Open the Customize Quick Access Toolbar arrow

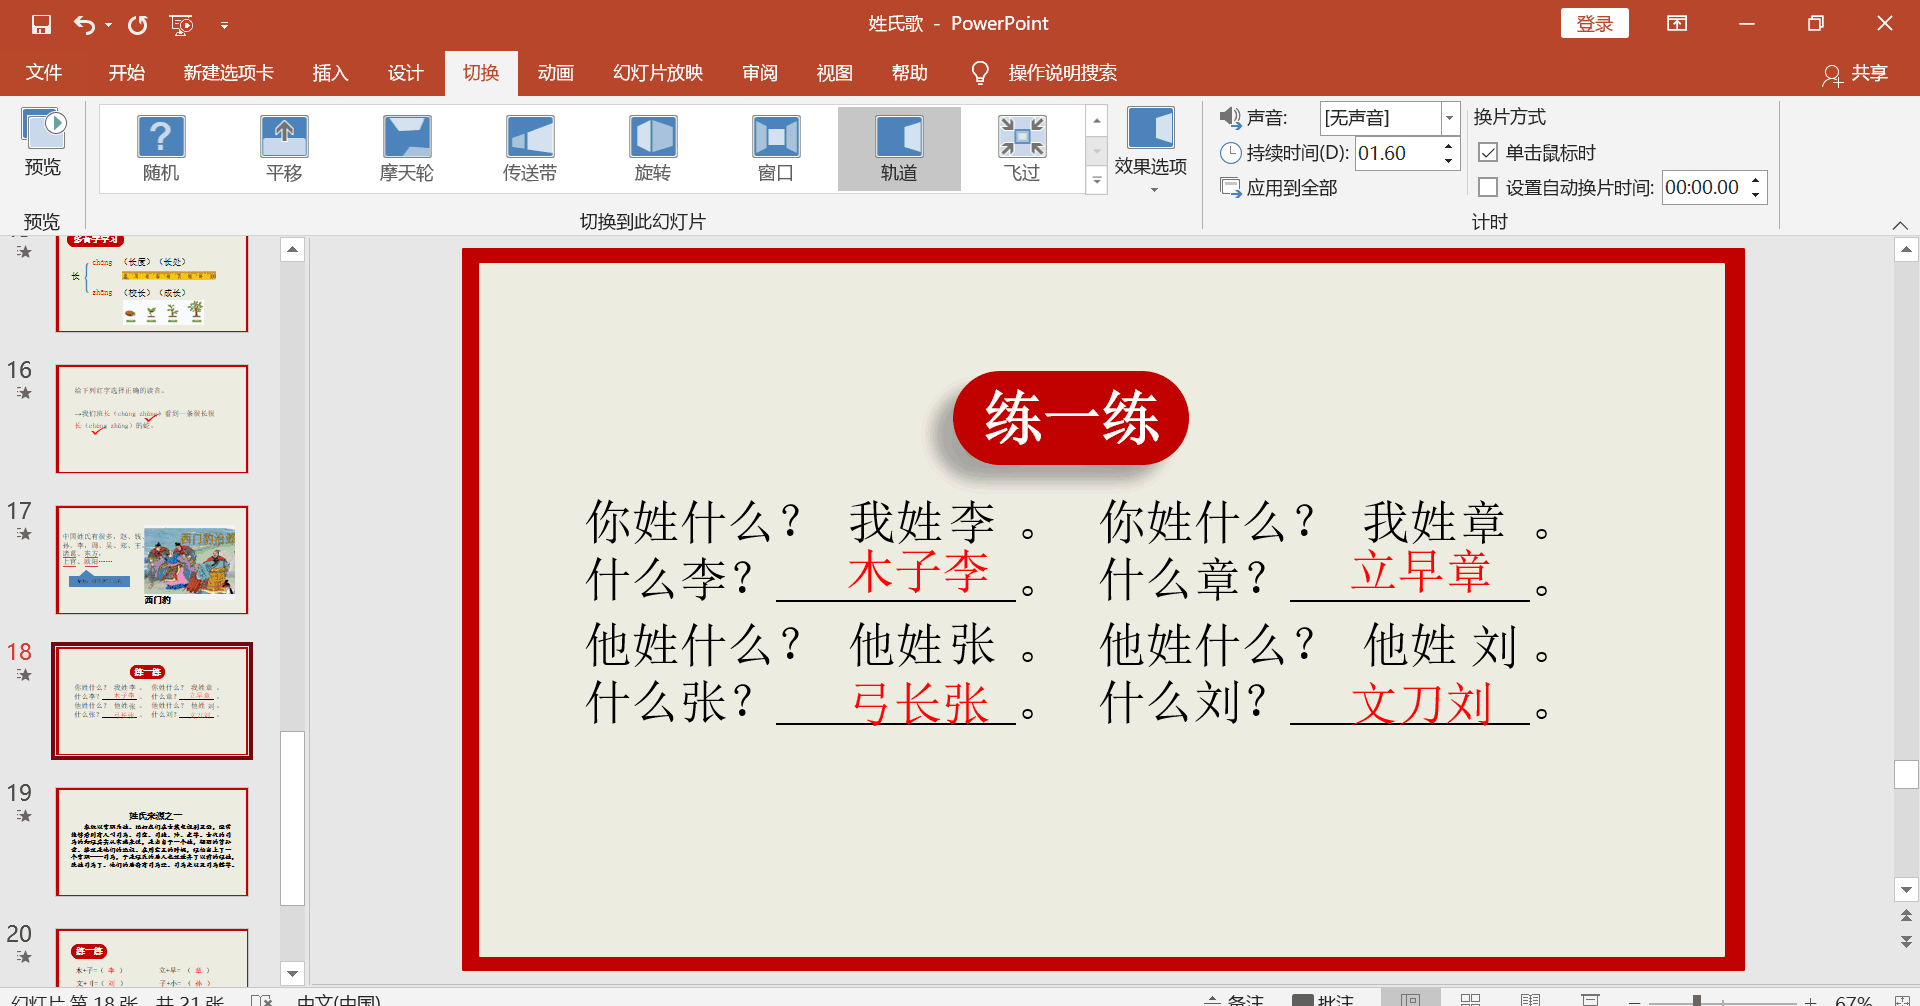click(x=224, y=25)
